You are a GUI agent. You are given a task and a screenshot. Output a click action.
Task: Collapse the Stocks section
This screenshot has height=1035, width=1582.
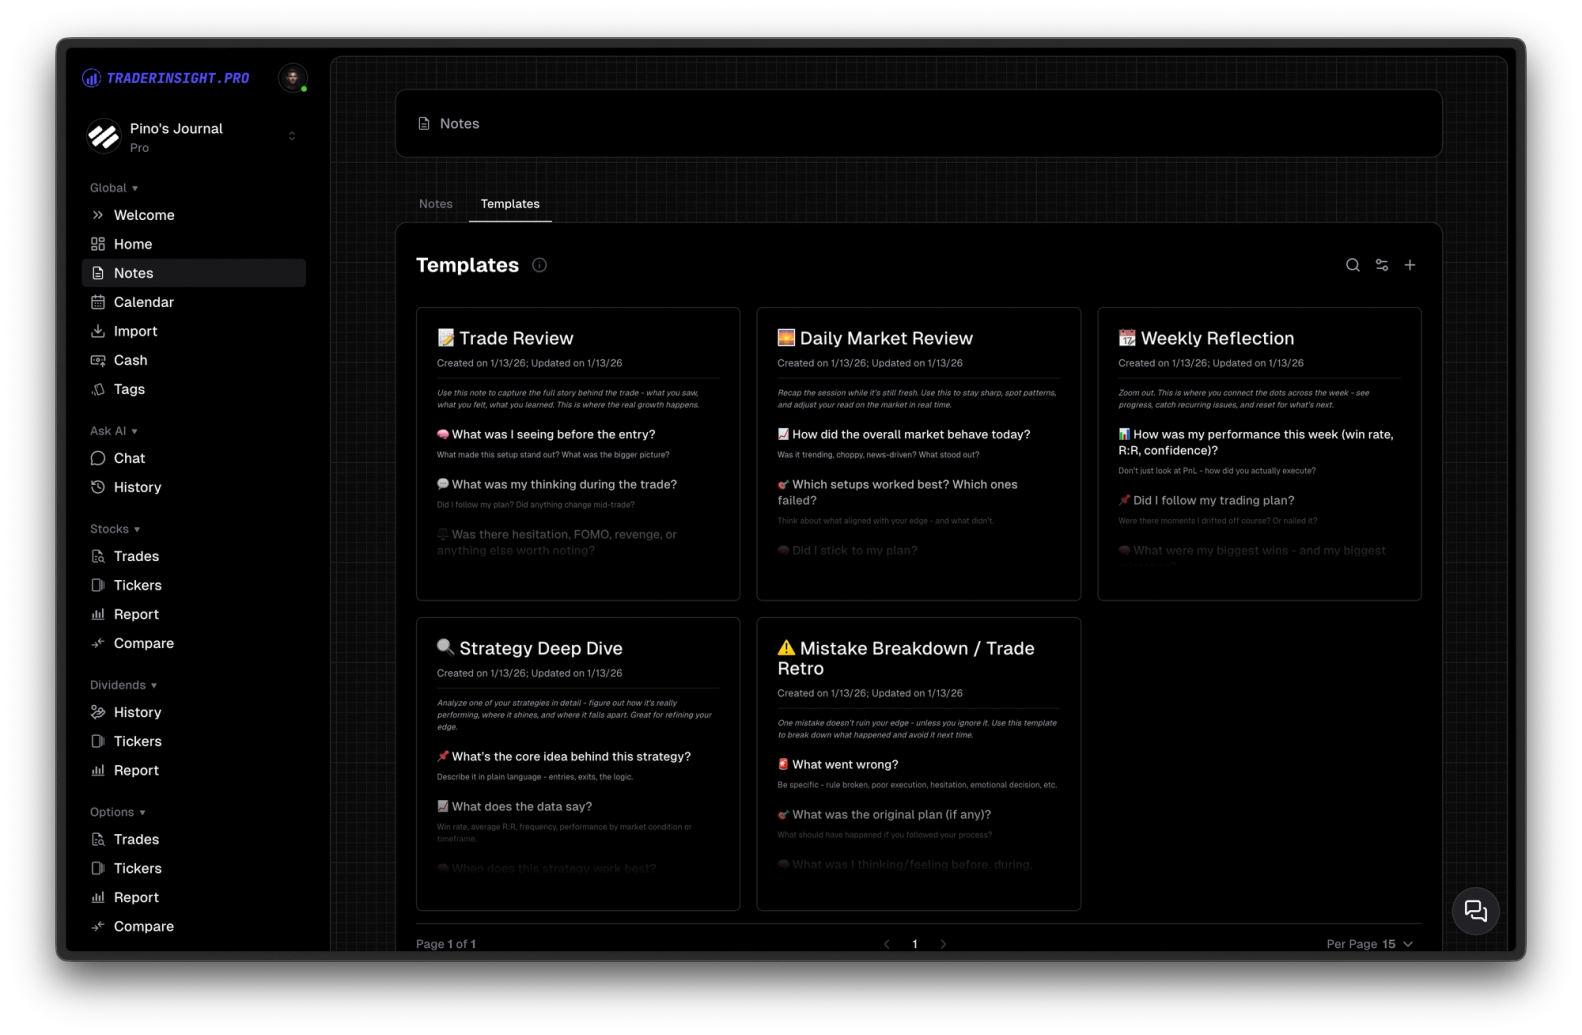click(x=115, y=529)
